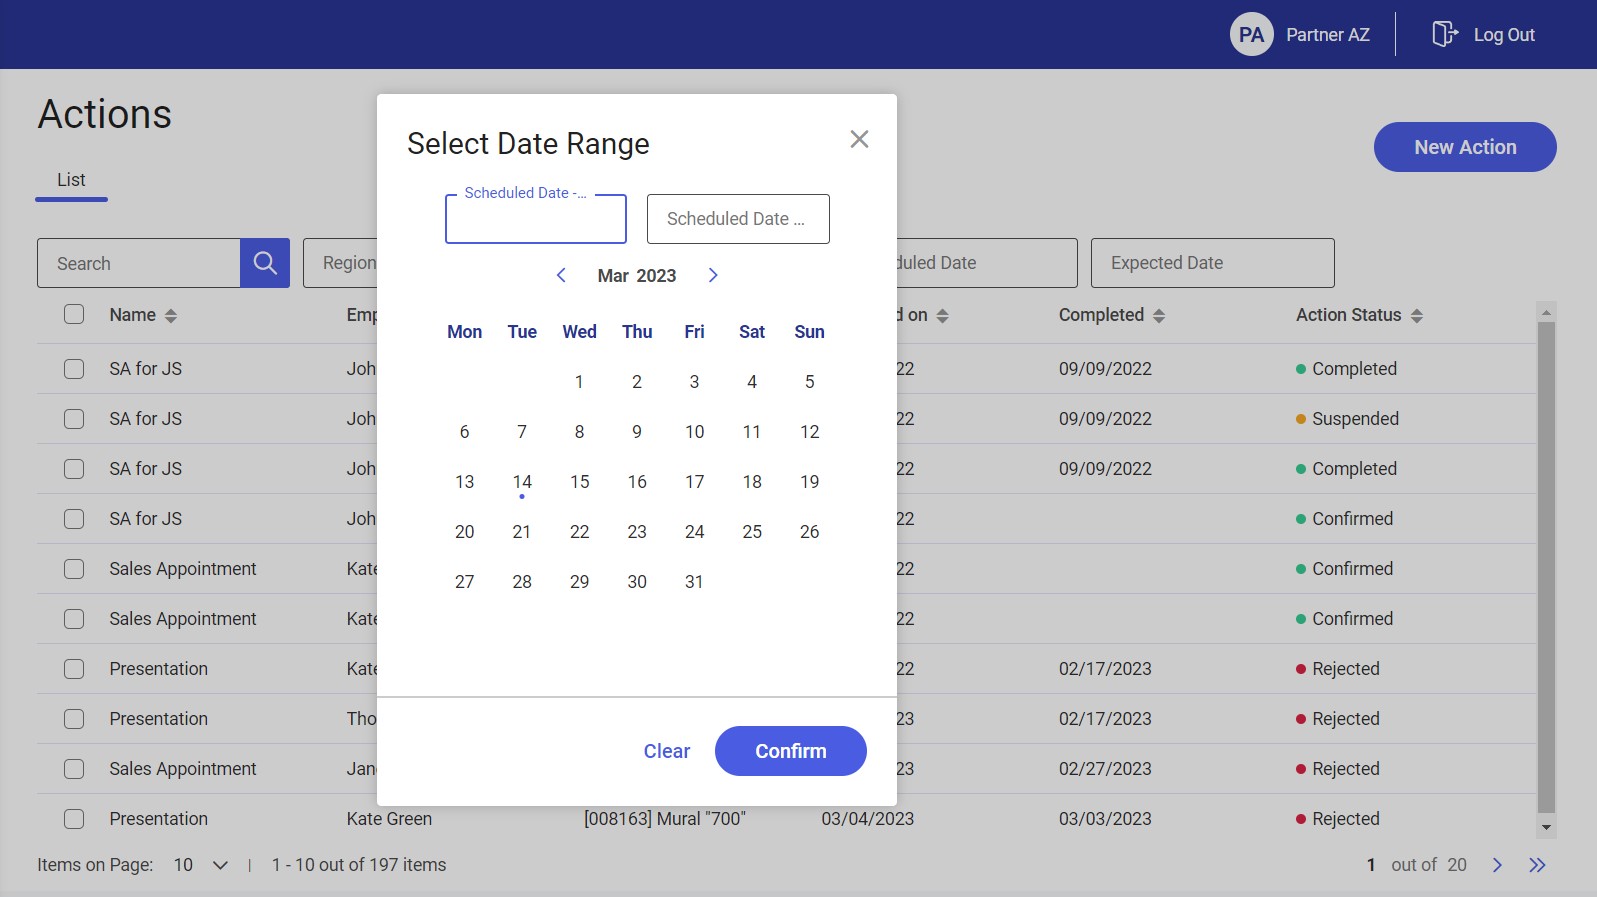
Task: Click the [008163] Mural "700" cell
Action: [x=665, y=819]
